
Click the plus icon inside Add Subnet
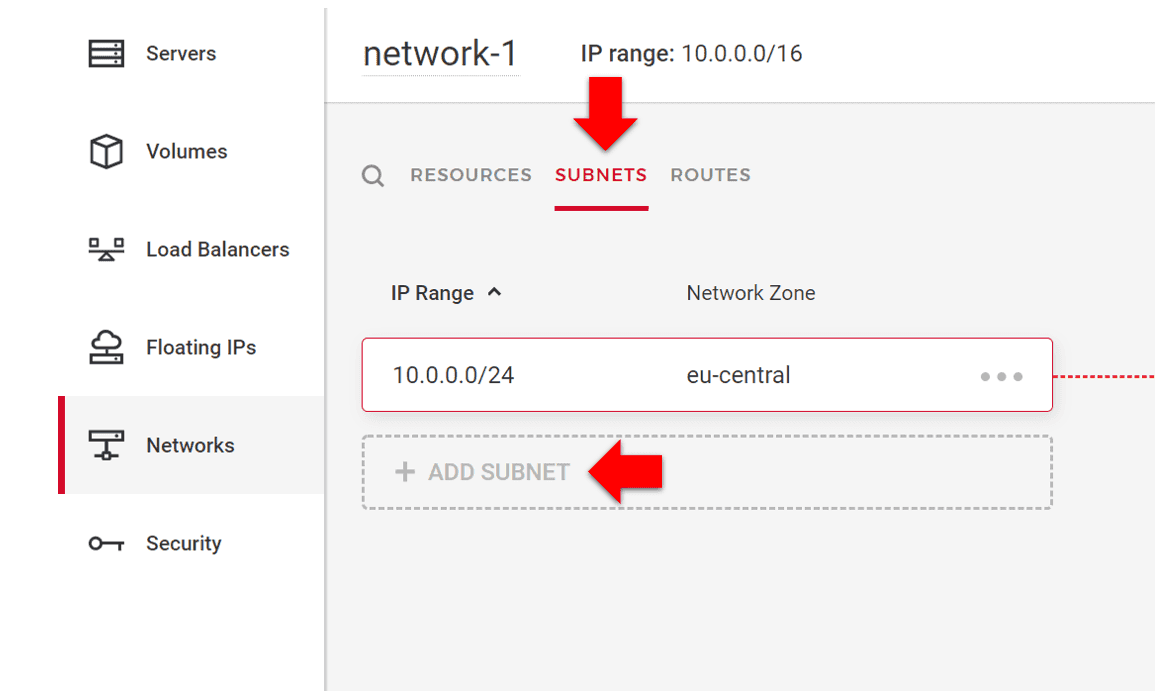click(404, 470)
